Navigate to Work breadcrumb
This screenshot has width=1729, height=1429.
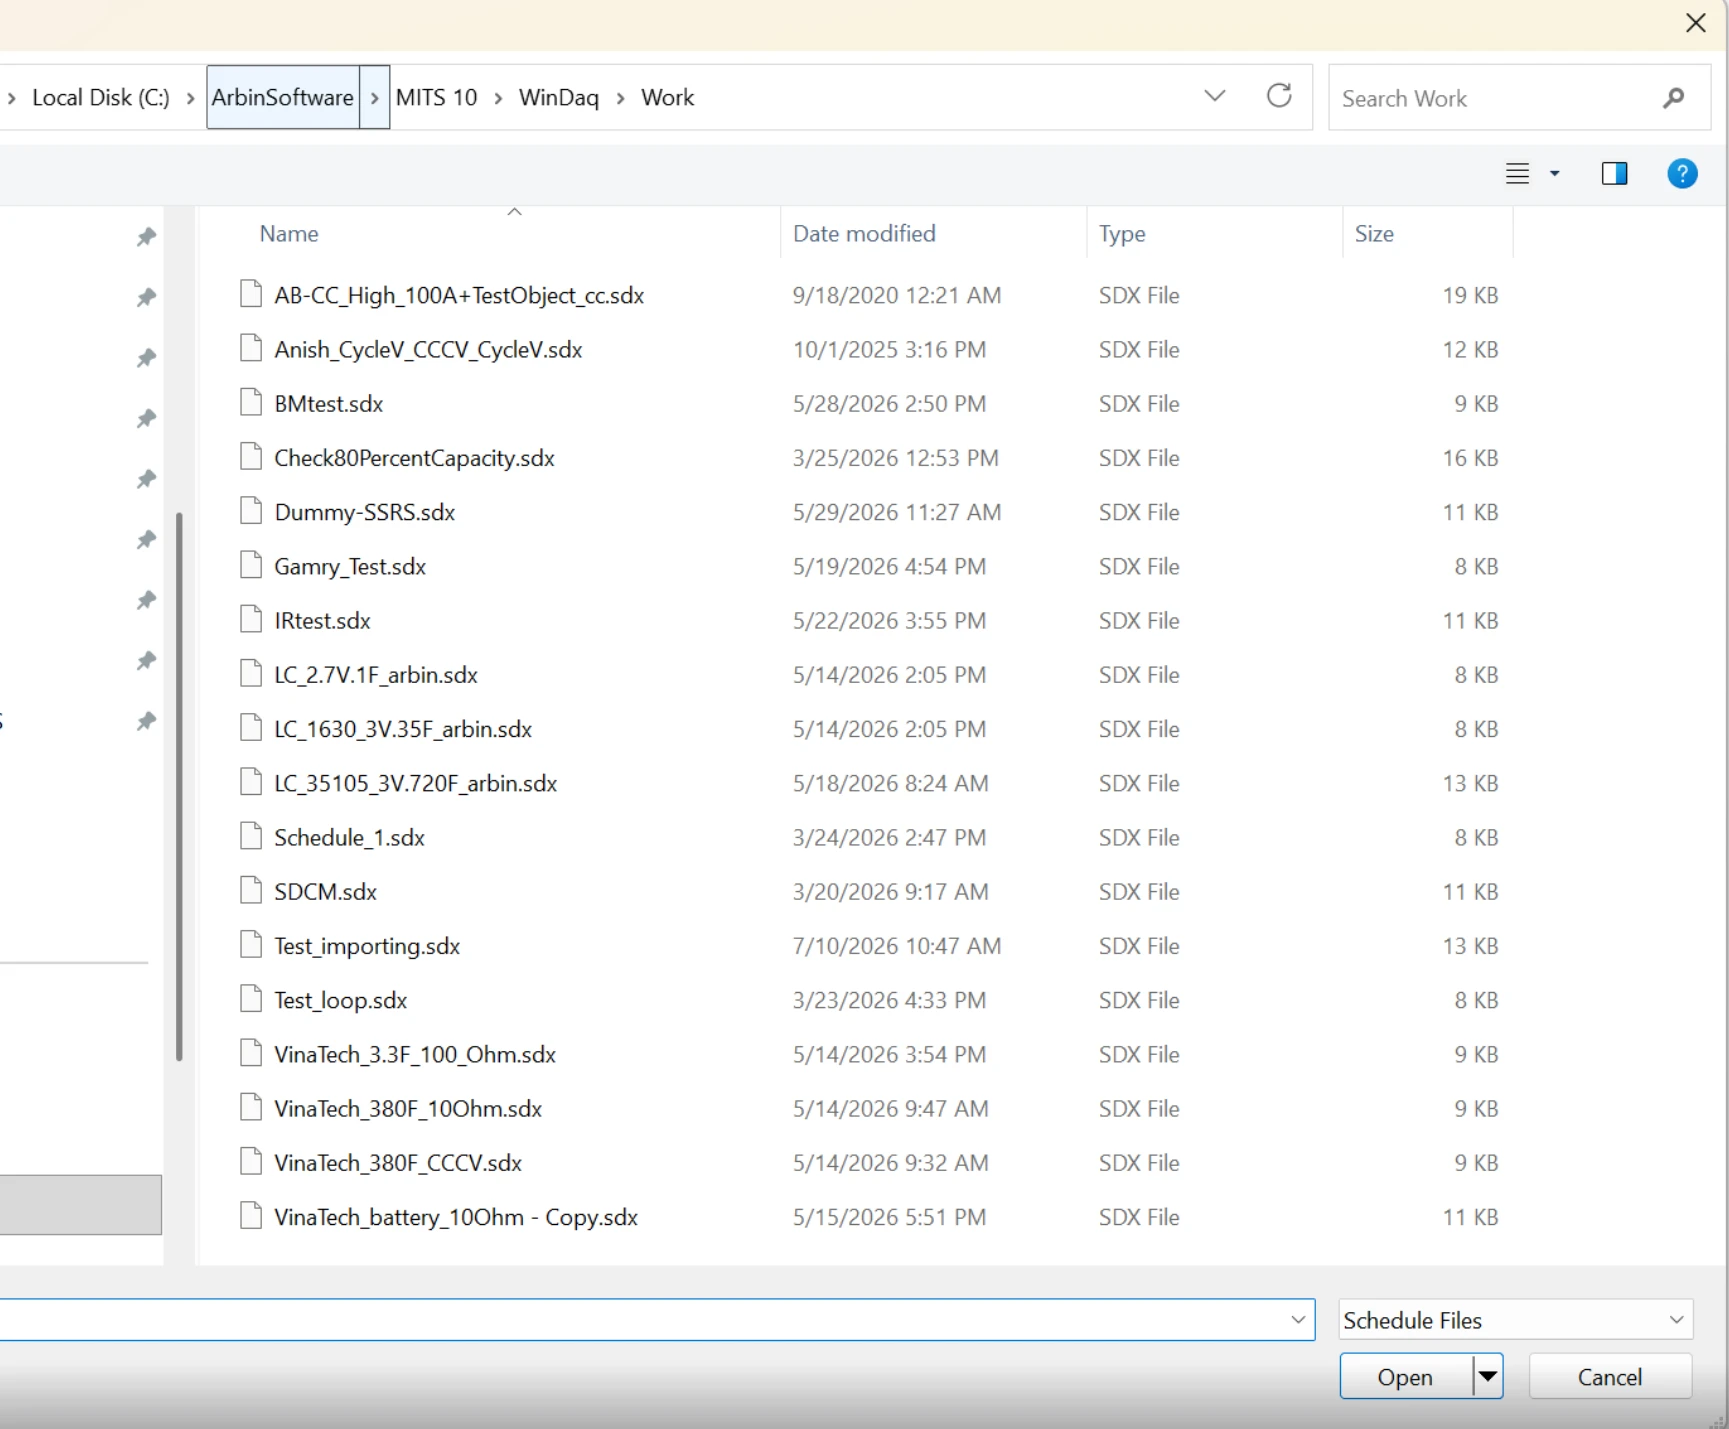[x=668, y=98]
